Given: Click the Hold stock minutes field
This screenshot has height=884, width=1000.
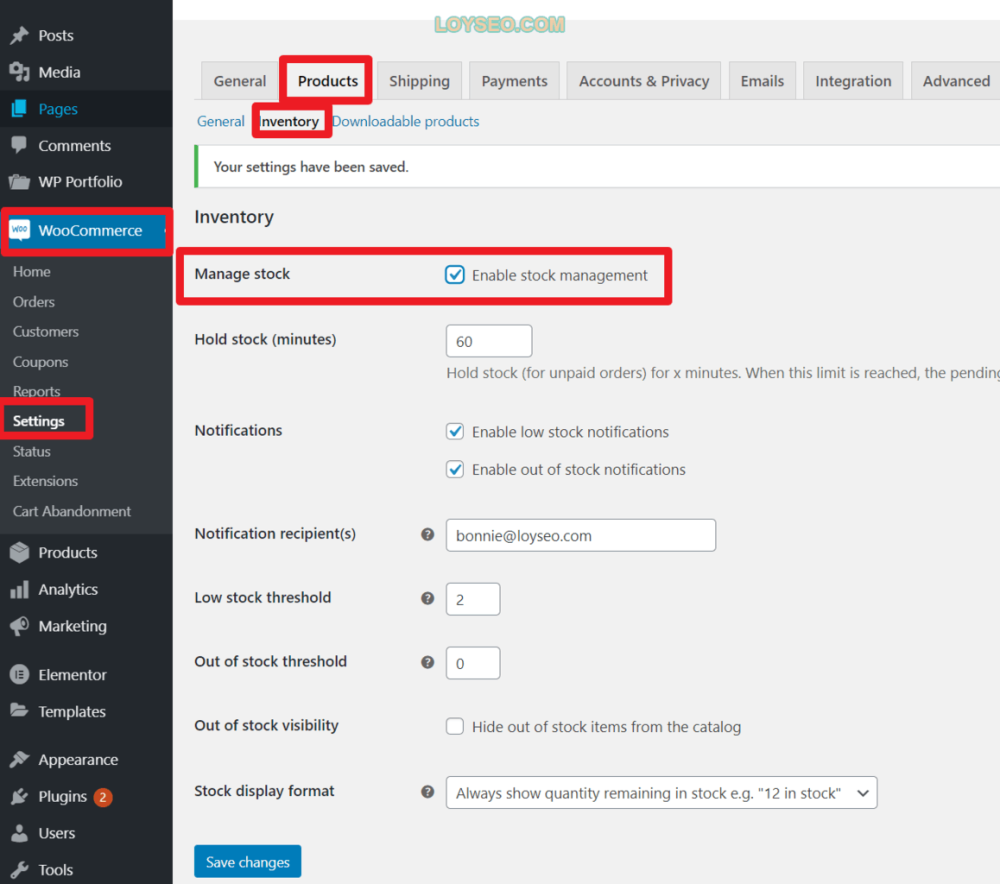Looking at the screenshot, I should pyautogui.click(x=489, y=341).
